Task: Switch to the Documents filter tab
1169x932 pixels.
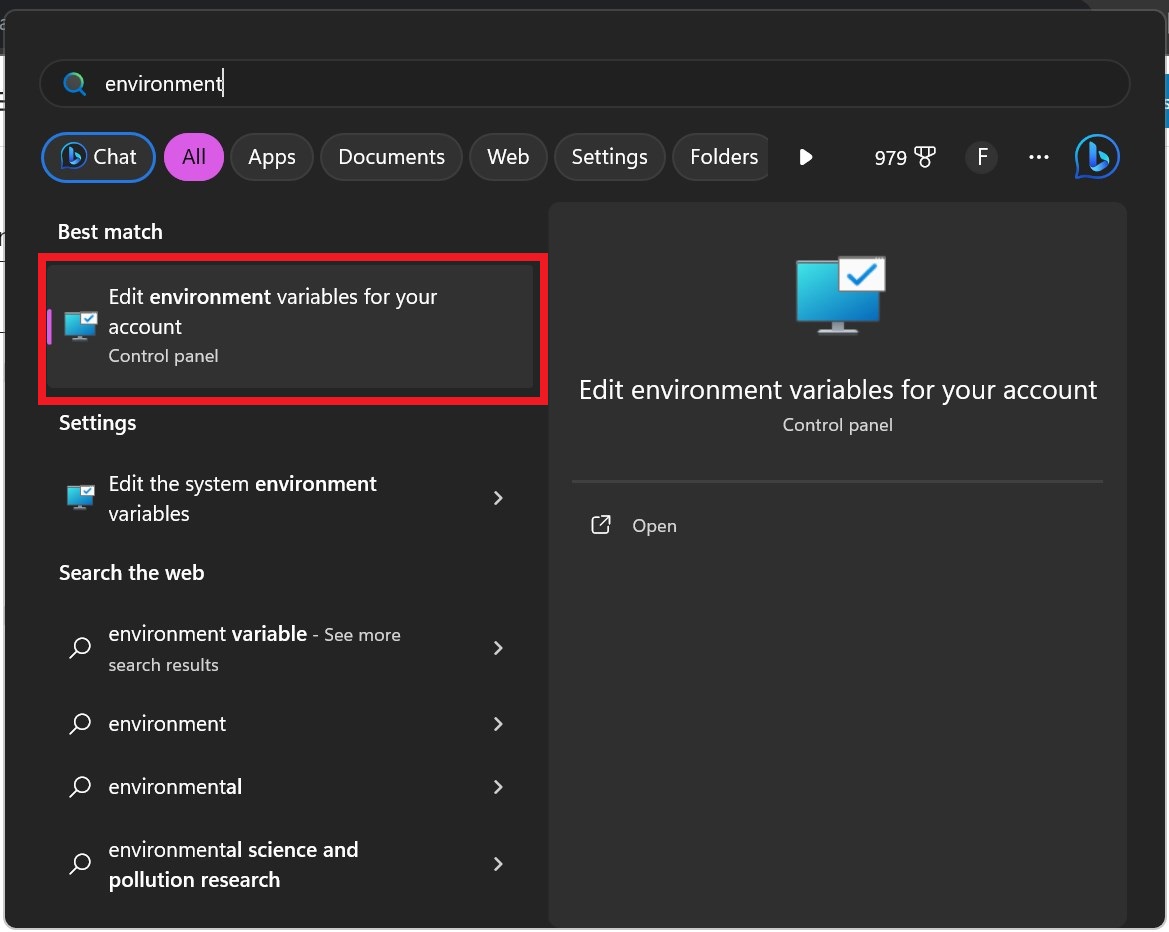Action: pyautogui.click(x=391, y=157)
